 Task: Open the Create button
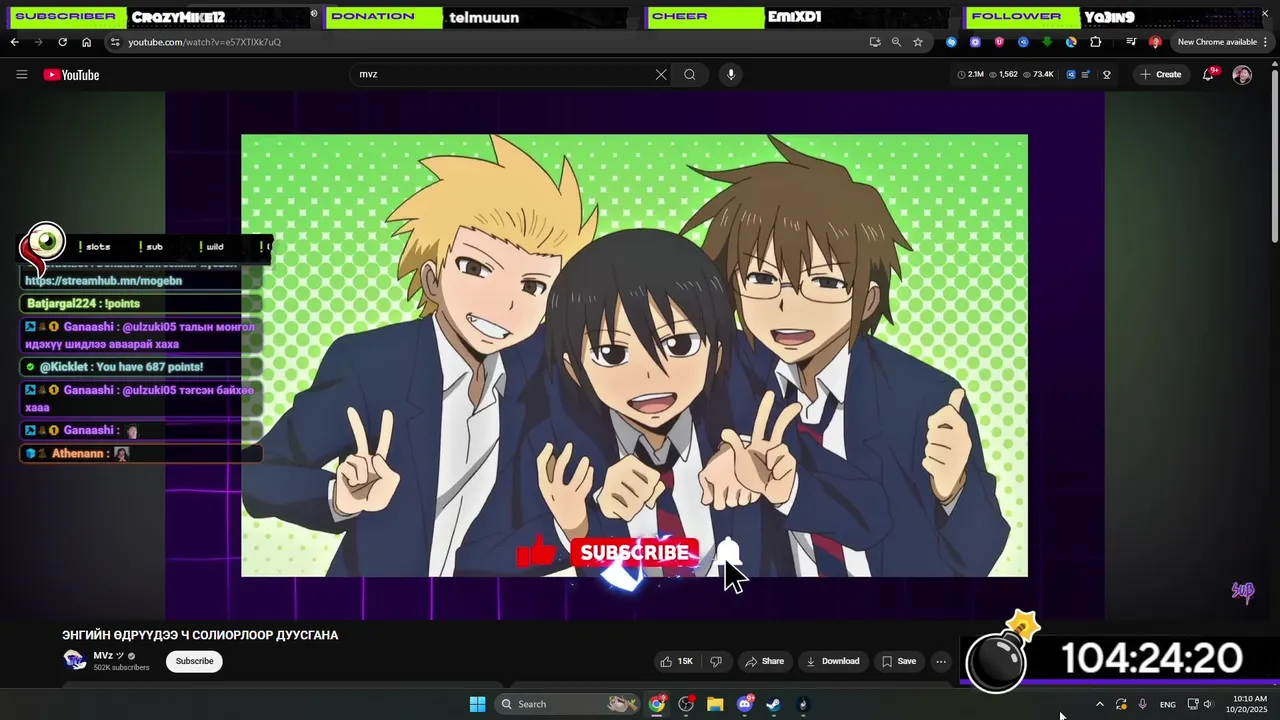(1160, 74)
